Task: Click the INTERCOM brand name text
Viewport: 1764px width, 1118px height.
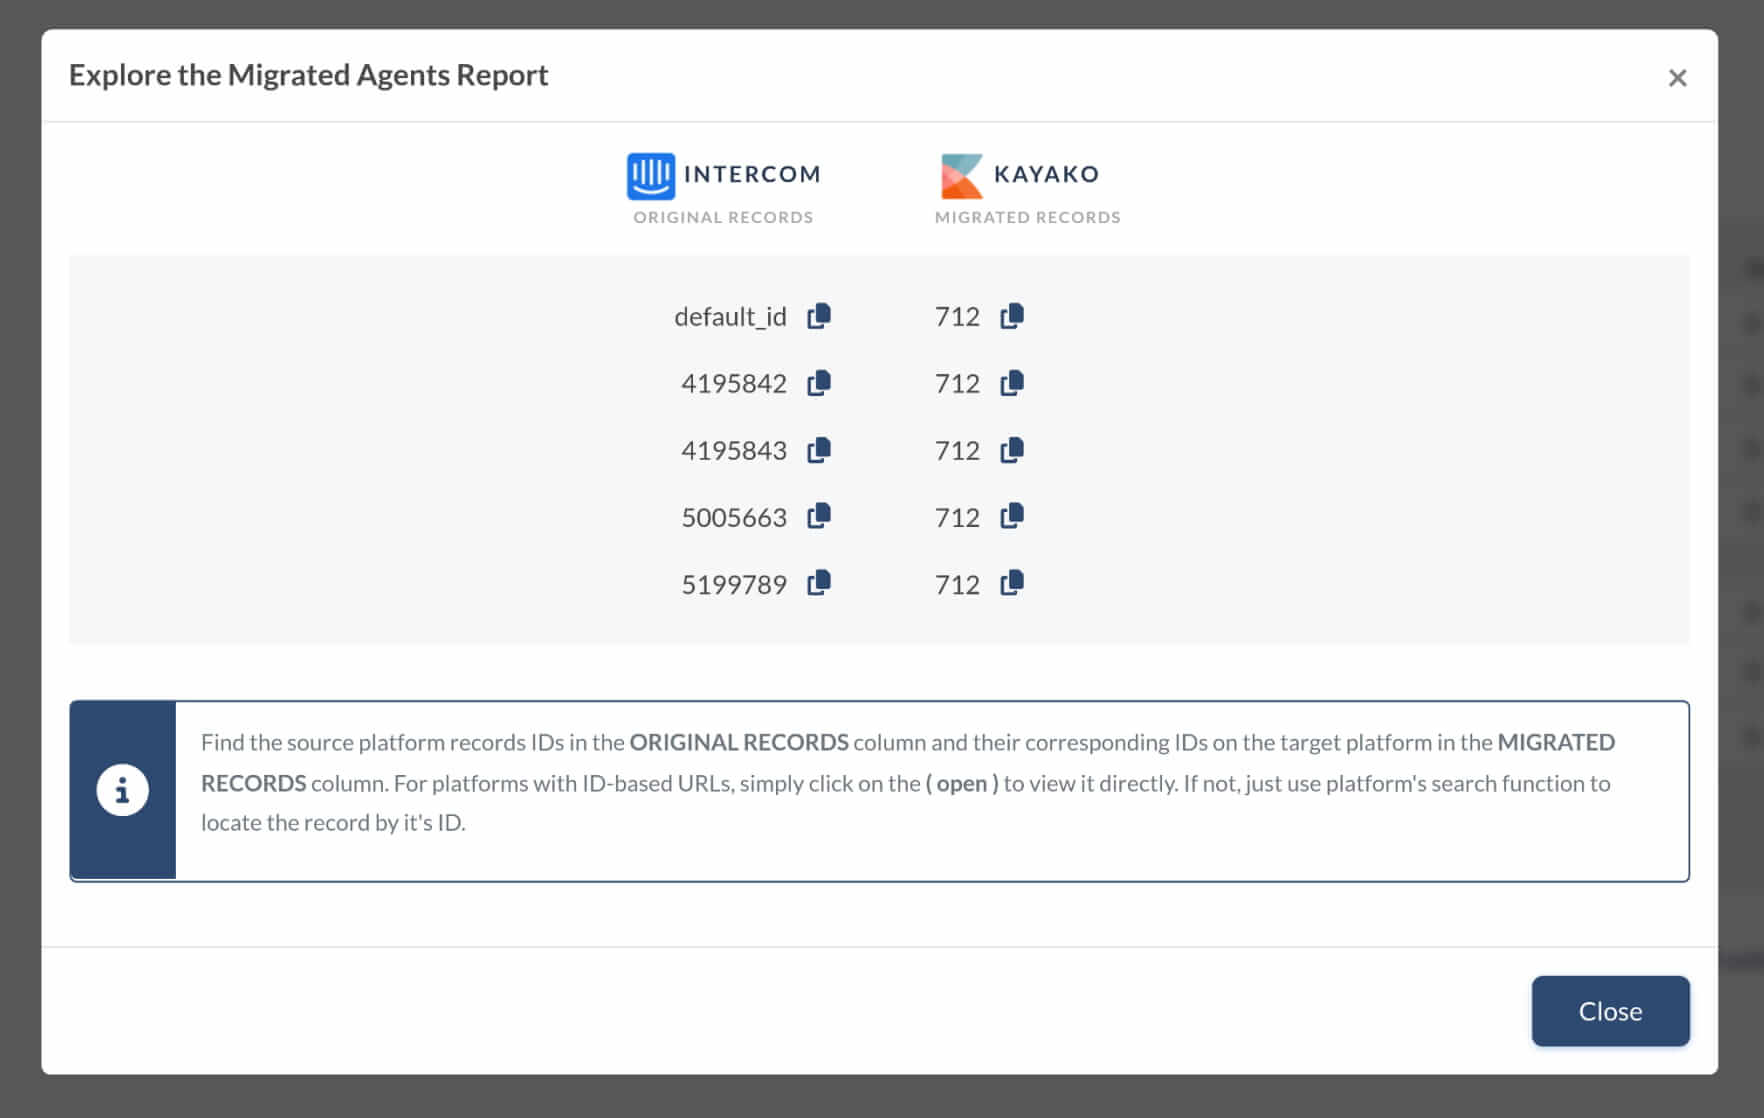Action: pyautogui.click(x=752, y=174)
